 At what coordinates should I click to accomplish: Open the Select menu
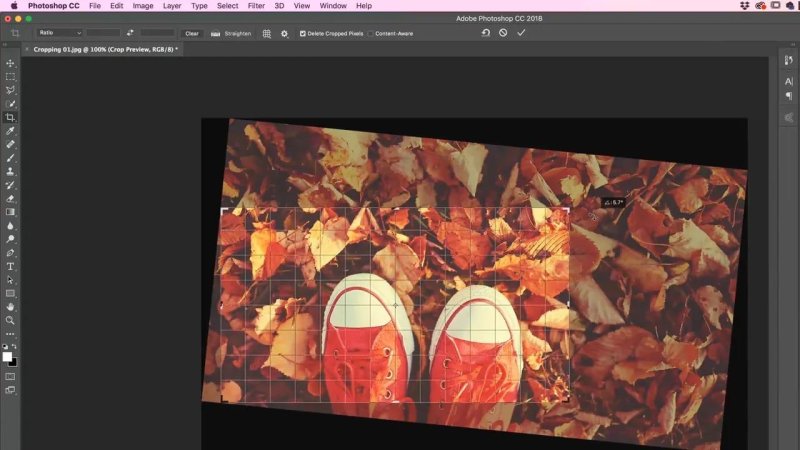point(228,6)
